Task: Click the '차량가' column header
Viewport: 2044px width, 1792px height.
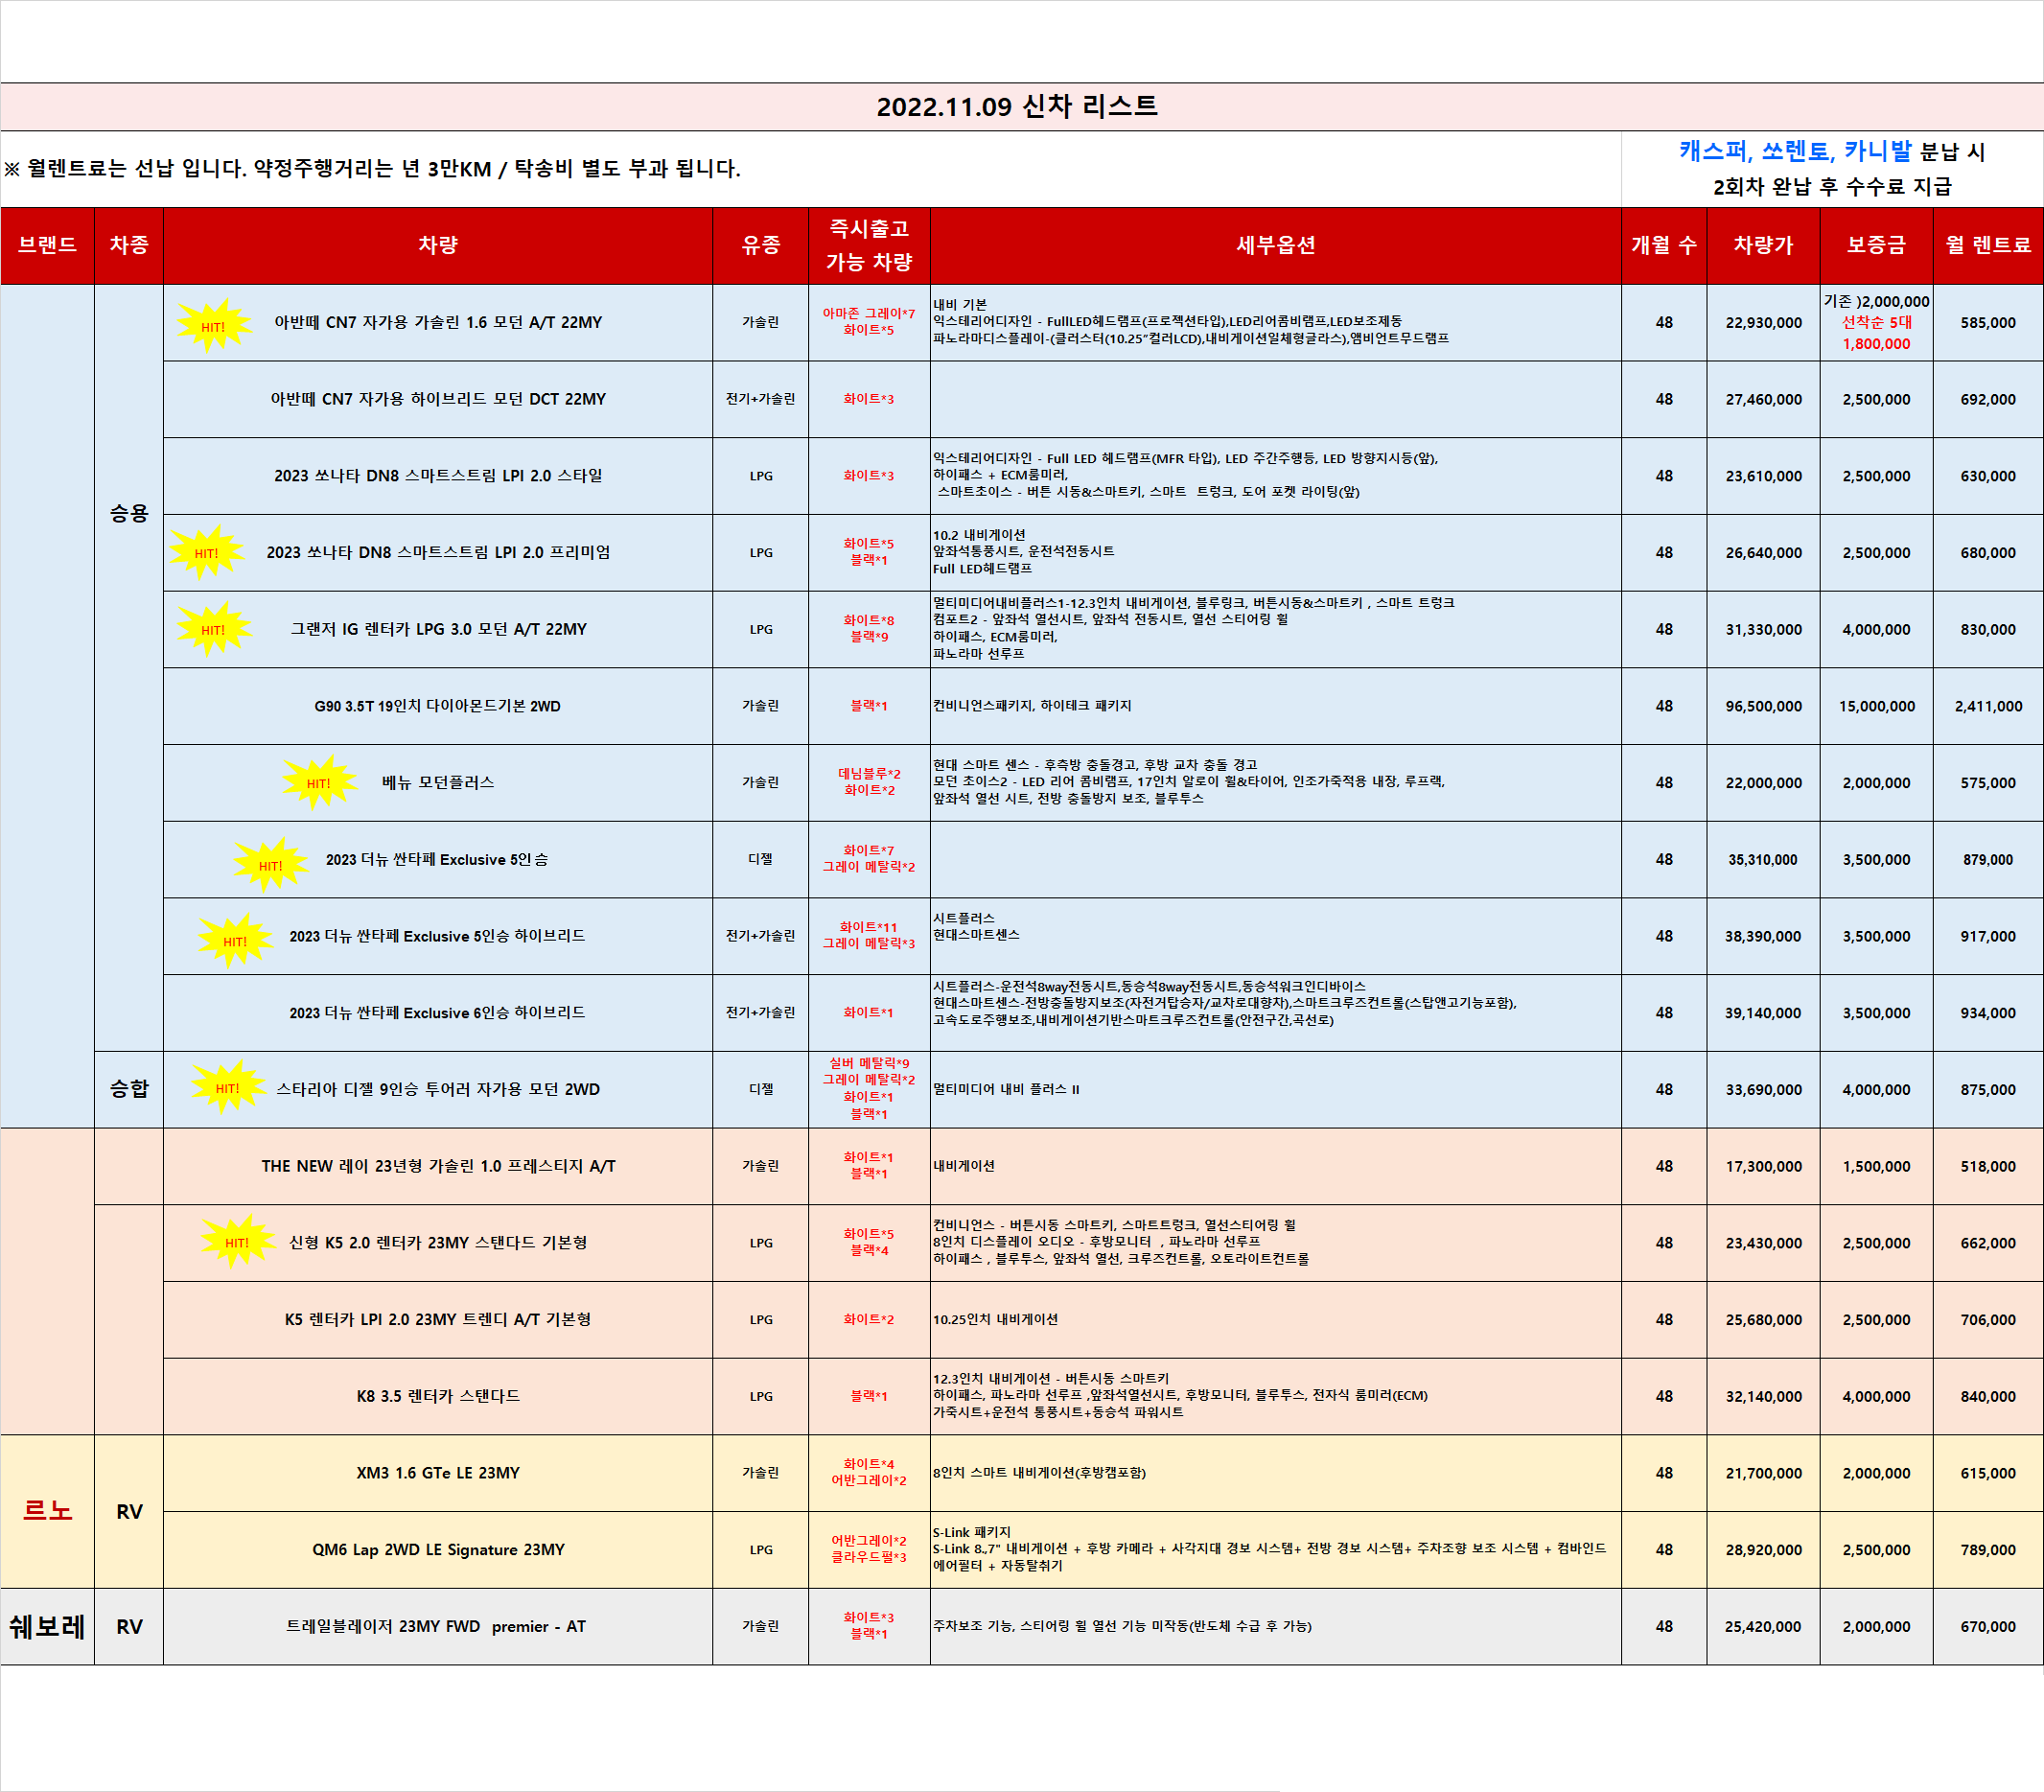Action: coord(1763,245)
